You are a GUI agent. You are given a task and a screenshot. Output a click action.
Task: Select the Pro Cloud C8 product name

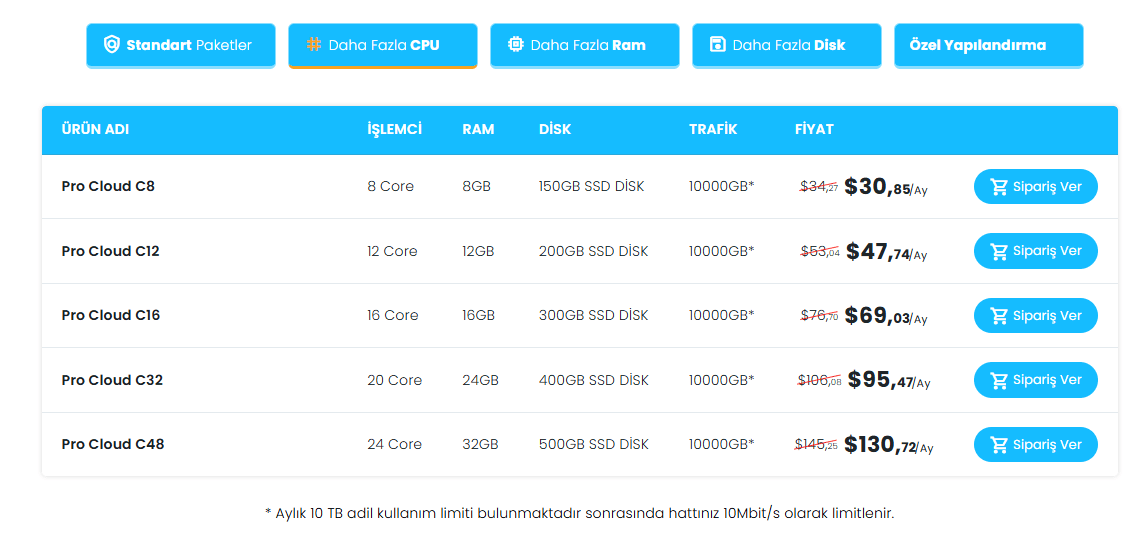point(108,186)
